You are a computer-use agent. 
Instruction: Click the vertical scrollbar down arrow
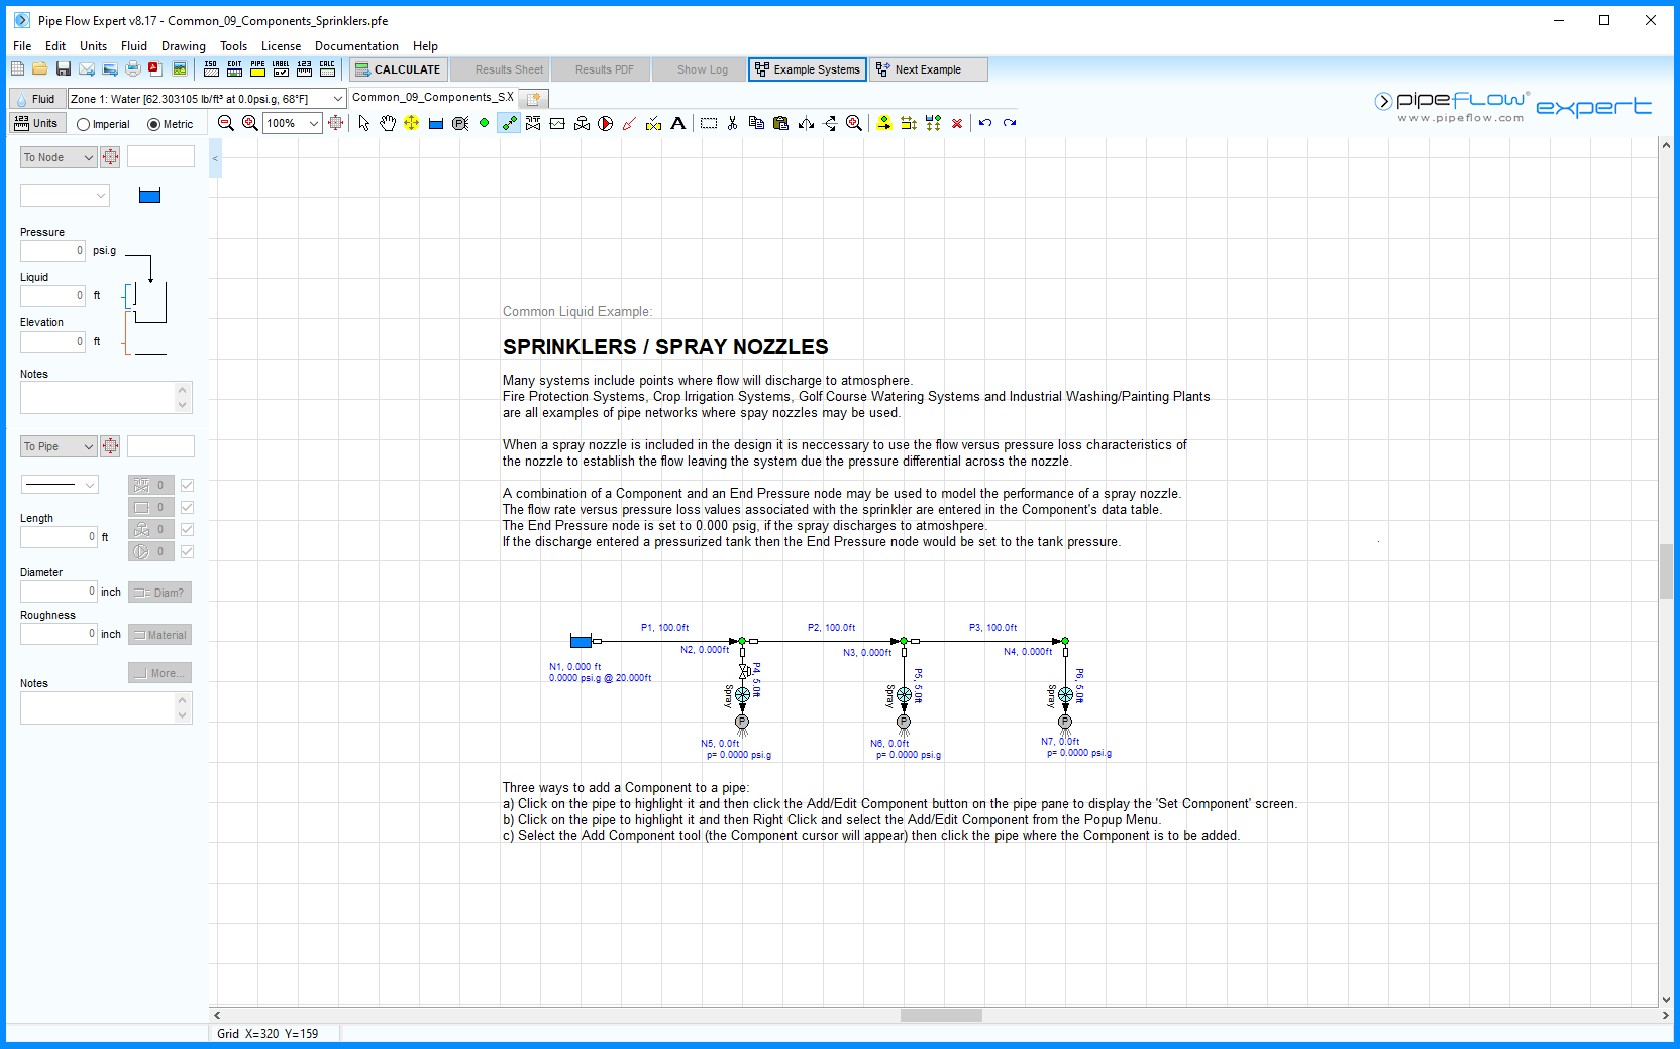pos(1666,999)
